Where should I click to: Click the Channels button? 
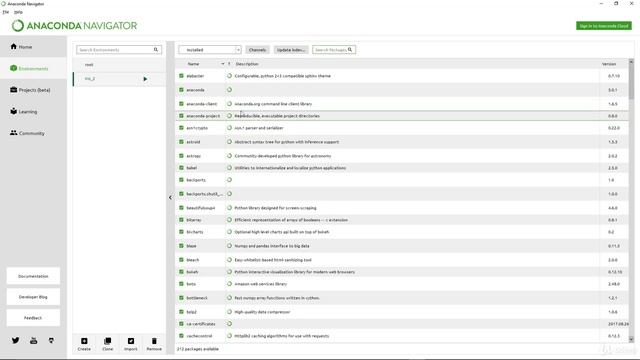pos(257,50)
